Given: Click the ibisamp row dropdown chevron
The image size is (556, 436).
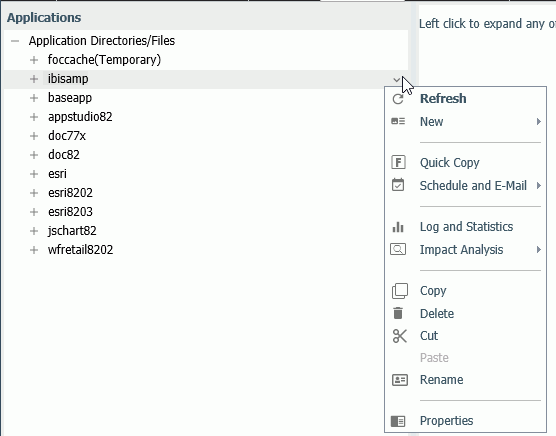Looking at the screenshot, I should (x=396, y=80).
